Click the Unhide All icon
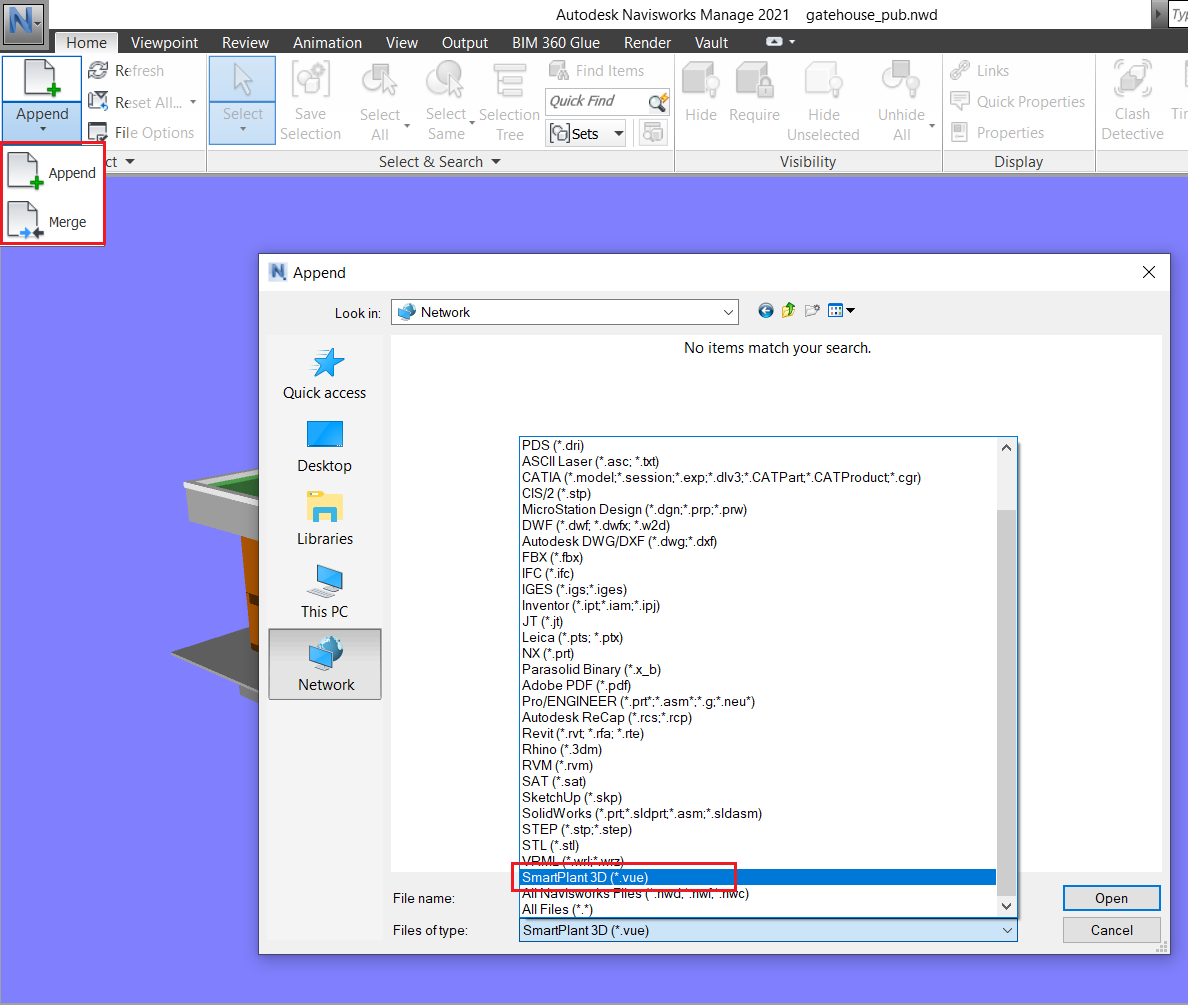The image size is (1188, 1005). coord(901,80)
